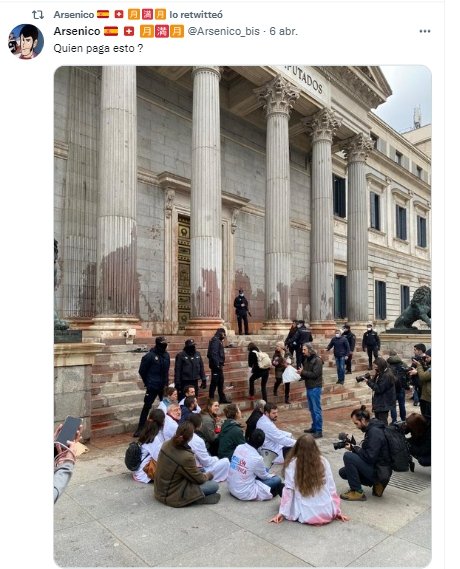Click the red 満 emoji in the bold name

point(162,31)
